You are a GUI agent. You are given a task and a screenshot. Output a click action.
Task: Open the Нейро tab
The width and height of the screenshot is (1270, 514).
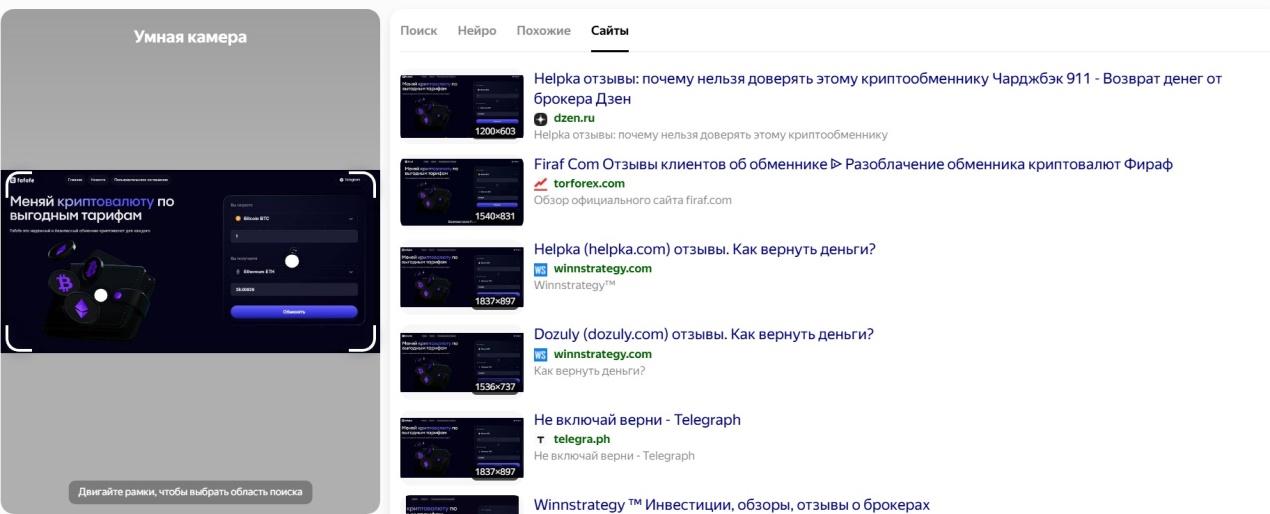[x=476, y=31]
